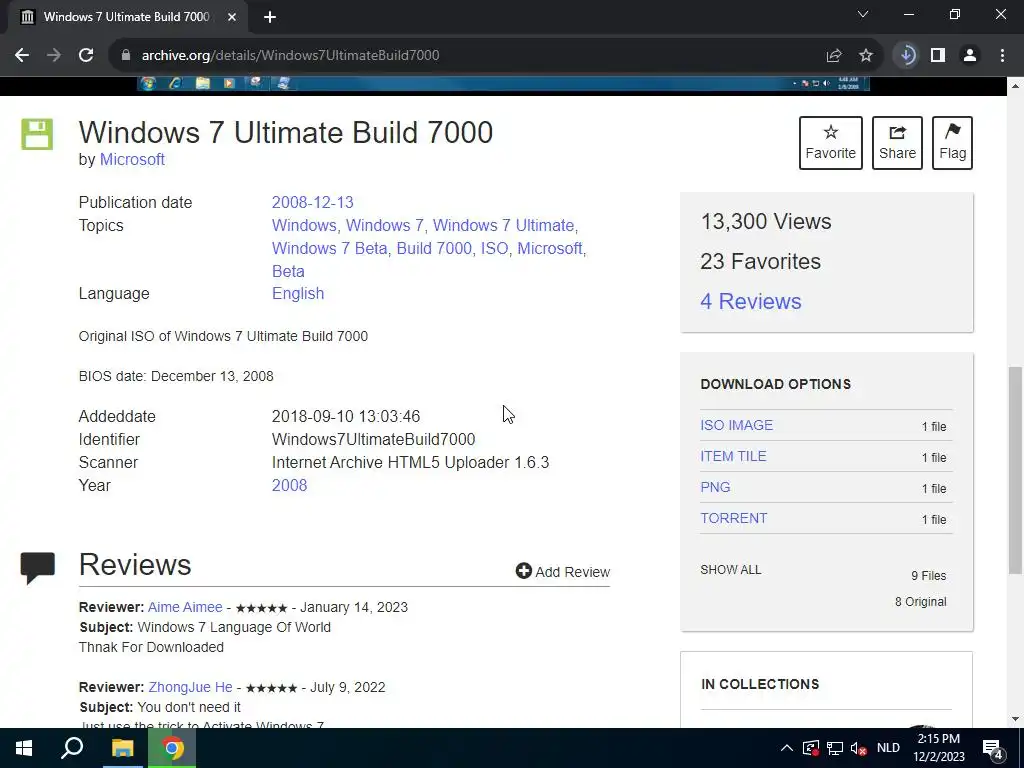Open the tab search chevron
The width and height of the screenshot is (1024, 768).
click(x=863, y=14)
